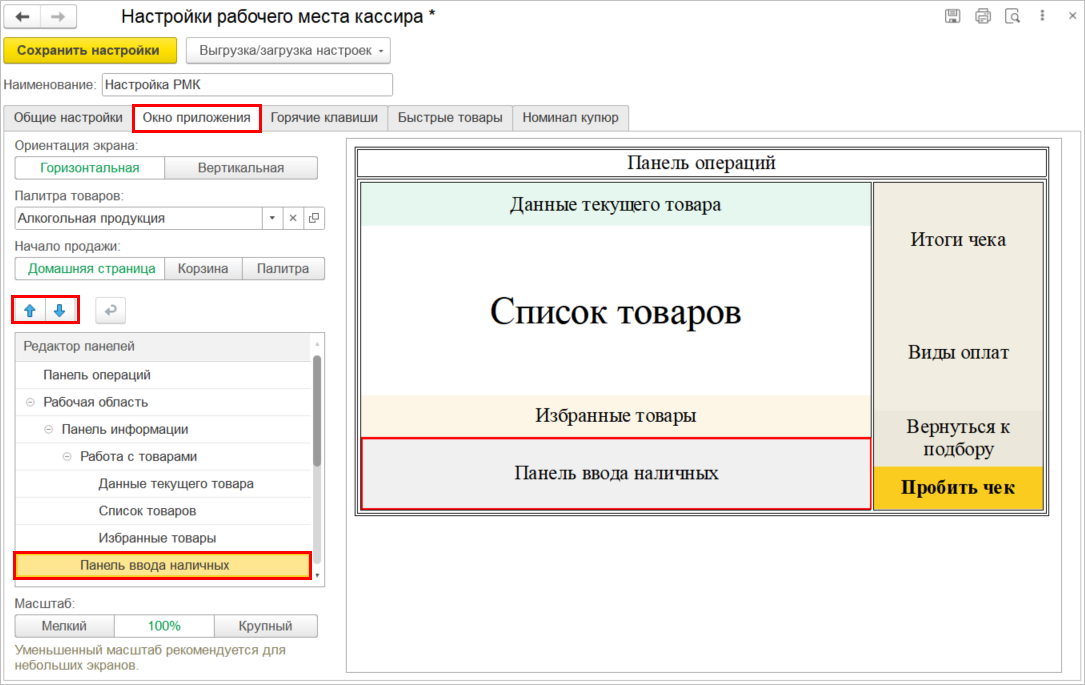This screenshot has width=1085, height=685.
Task: Clear the Палитра товаров field with X
Action: click(x=293, y=218)
